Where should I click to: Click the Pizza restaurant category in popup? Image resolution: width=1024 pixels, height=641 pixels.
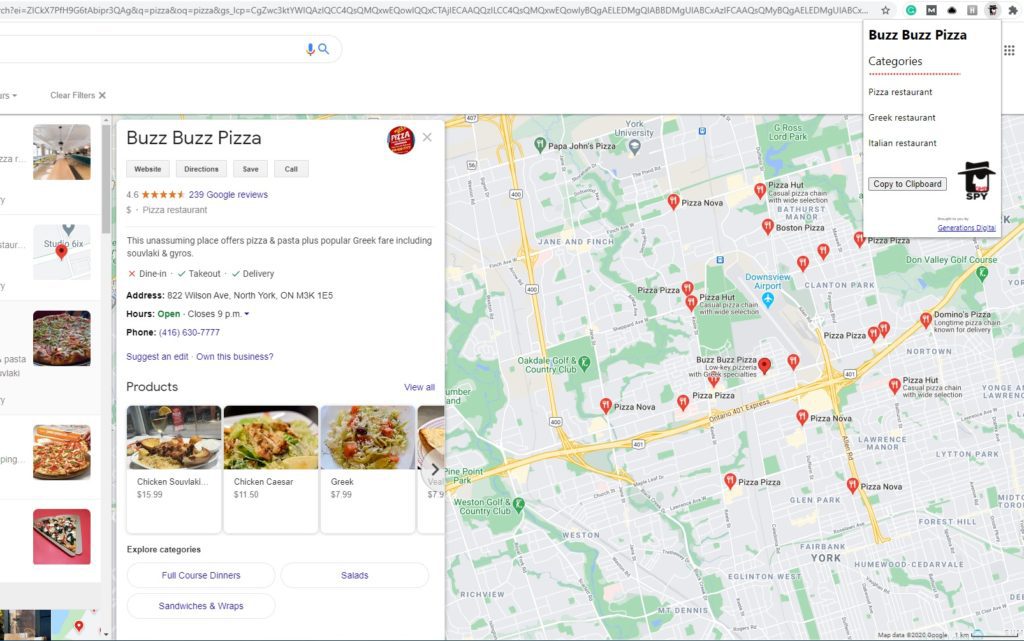click(x=900, y=92)
